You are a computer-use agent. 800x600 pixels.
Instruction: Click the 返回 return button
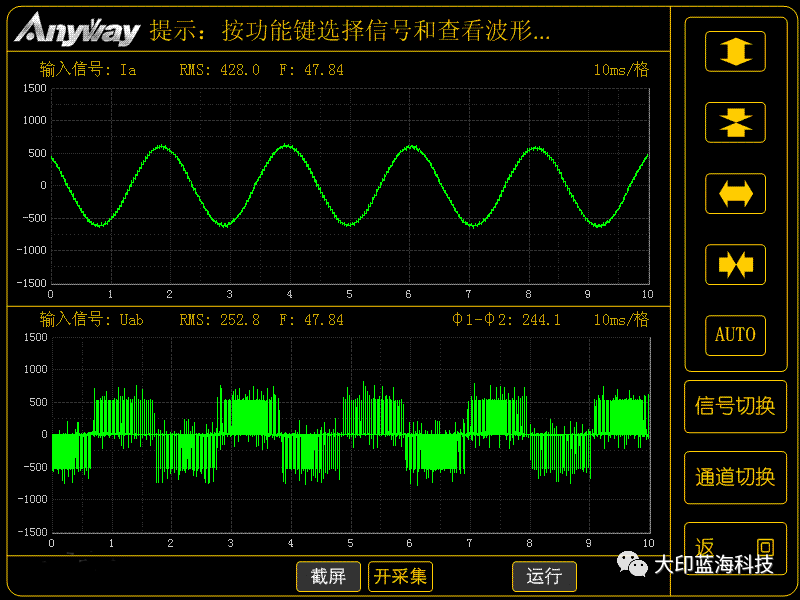735,548
